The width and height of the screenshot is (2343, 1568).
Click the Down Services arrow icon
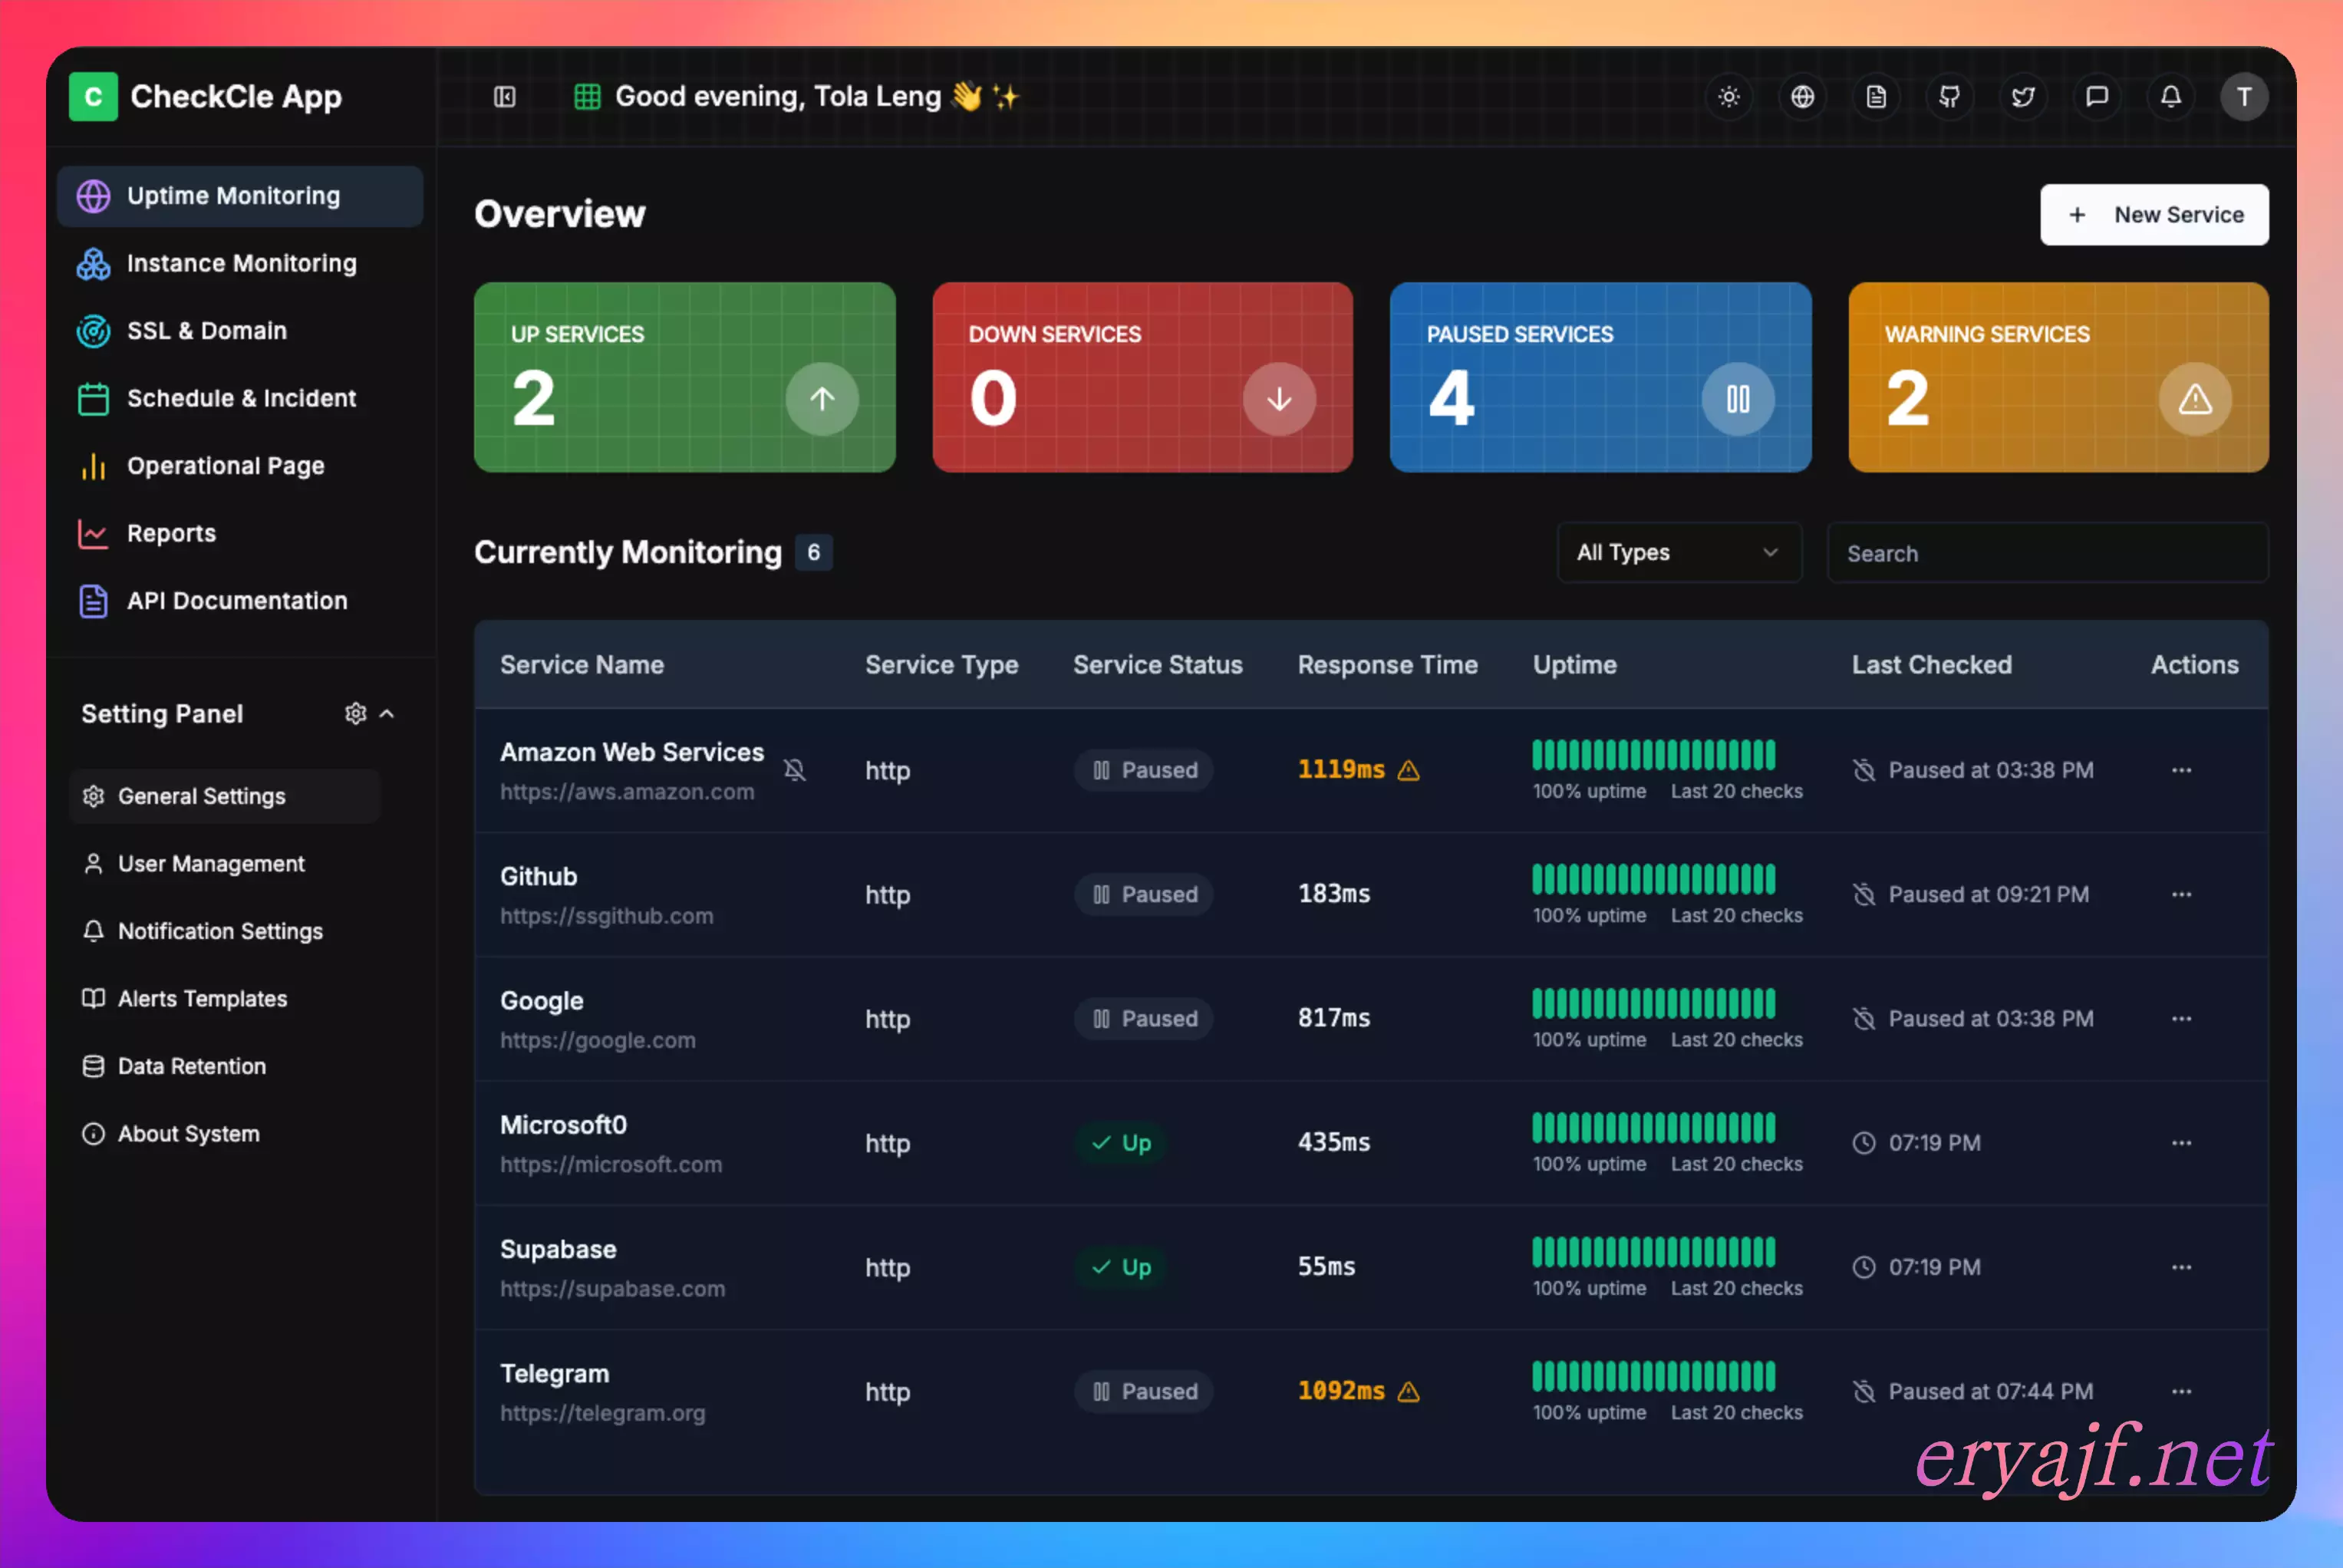[1279, 399]
